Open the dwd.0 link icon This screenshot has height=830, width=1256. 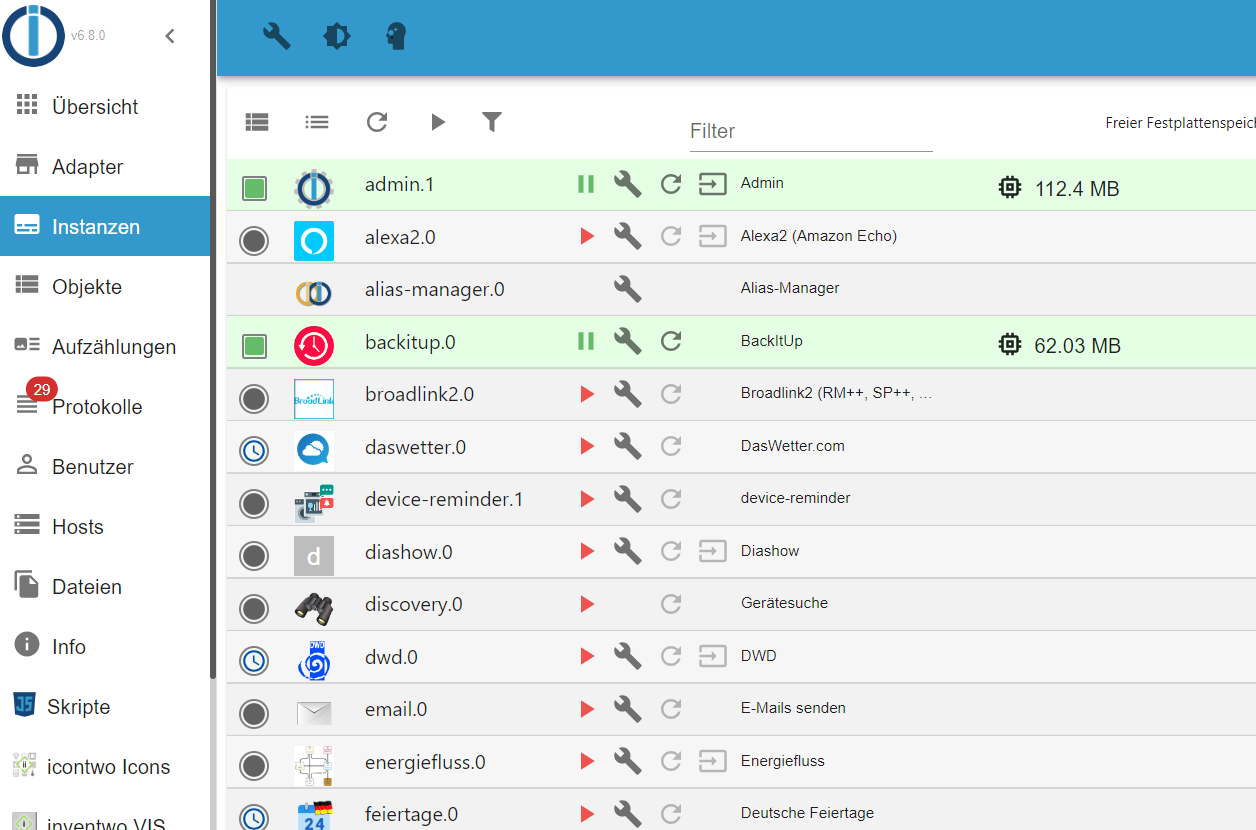click(x=713, y=657)
